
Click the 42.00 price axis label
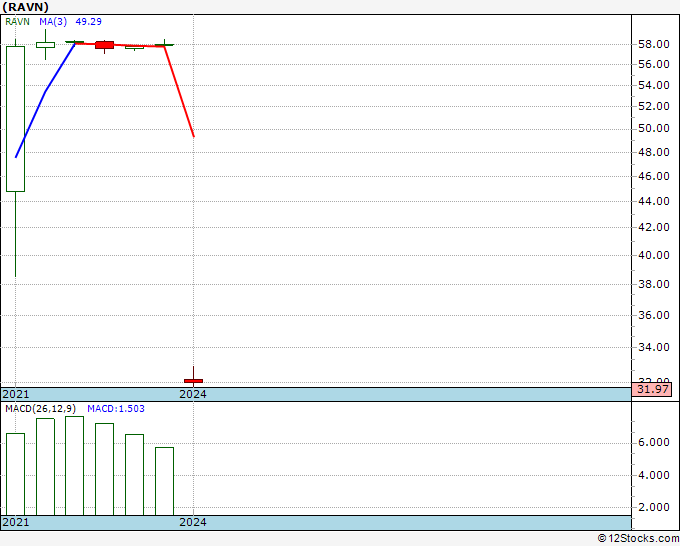coord(654,227)
